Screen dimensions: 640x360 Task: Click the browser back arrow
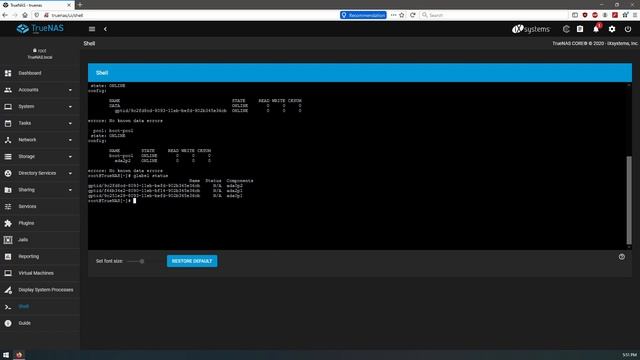click(5, 15)
